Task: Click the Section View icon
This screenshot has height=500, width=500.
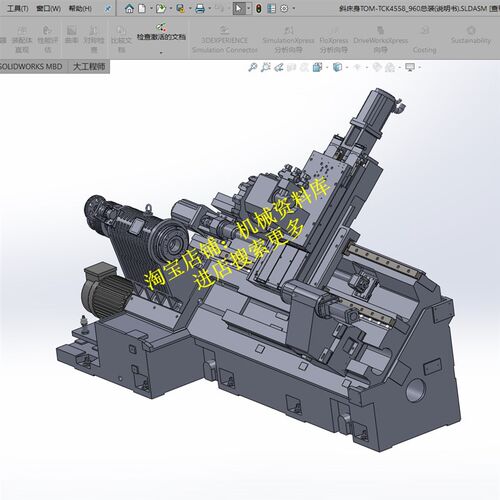Action: (291, 67)
